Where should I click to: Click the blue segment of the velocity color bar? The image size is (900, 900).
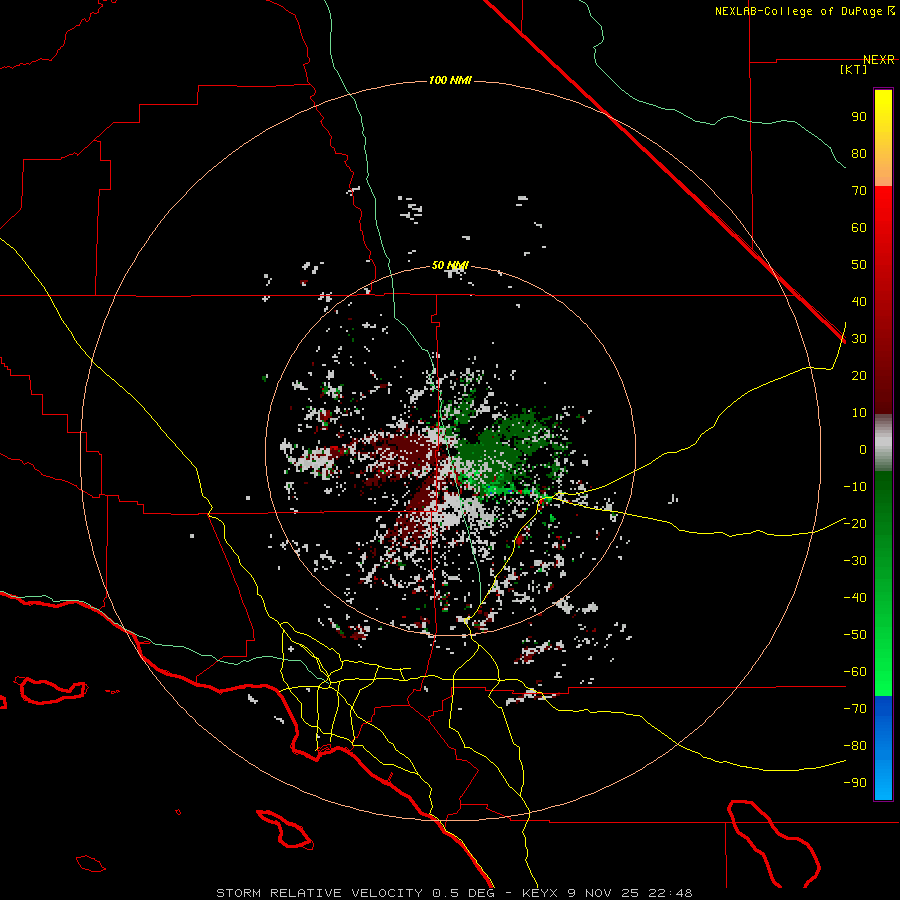[883, 748]
